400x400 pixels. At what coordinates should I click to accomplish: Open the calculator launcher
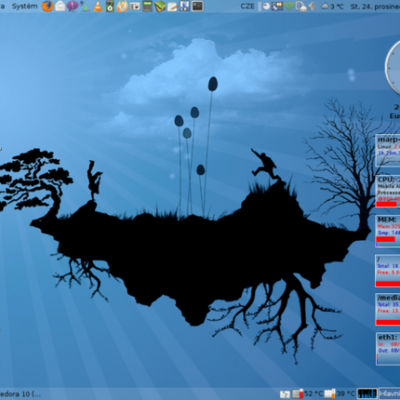coord(147,6)
